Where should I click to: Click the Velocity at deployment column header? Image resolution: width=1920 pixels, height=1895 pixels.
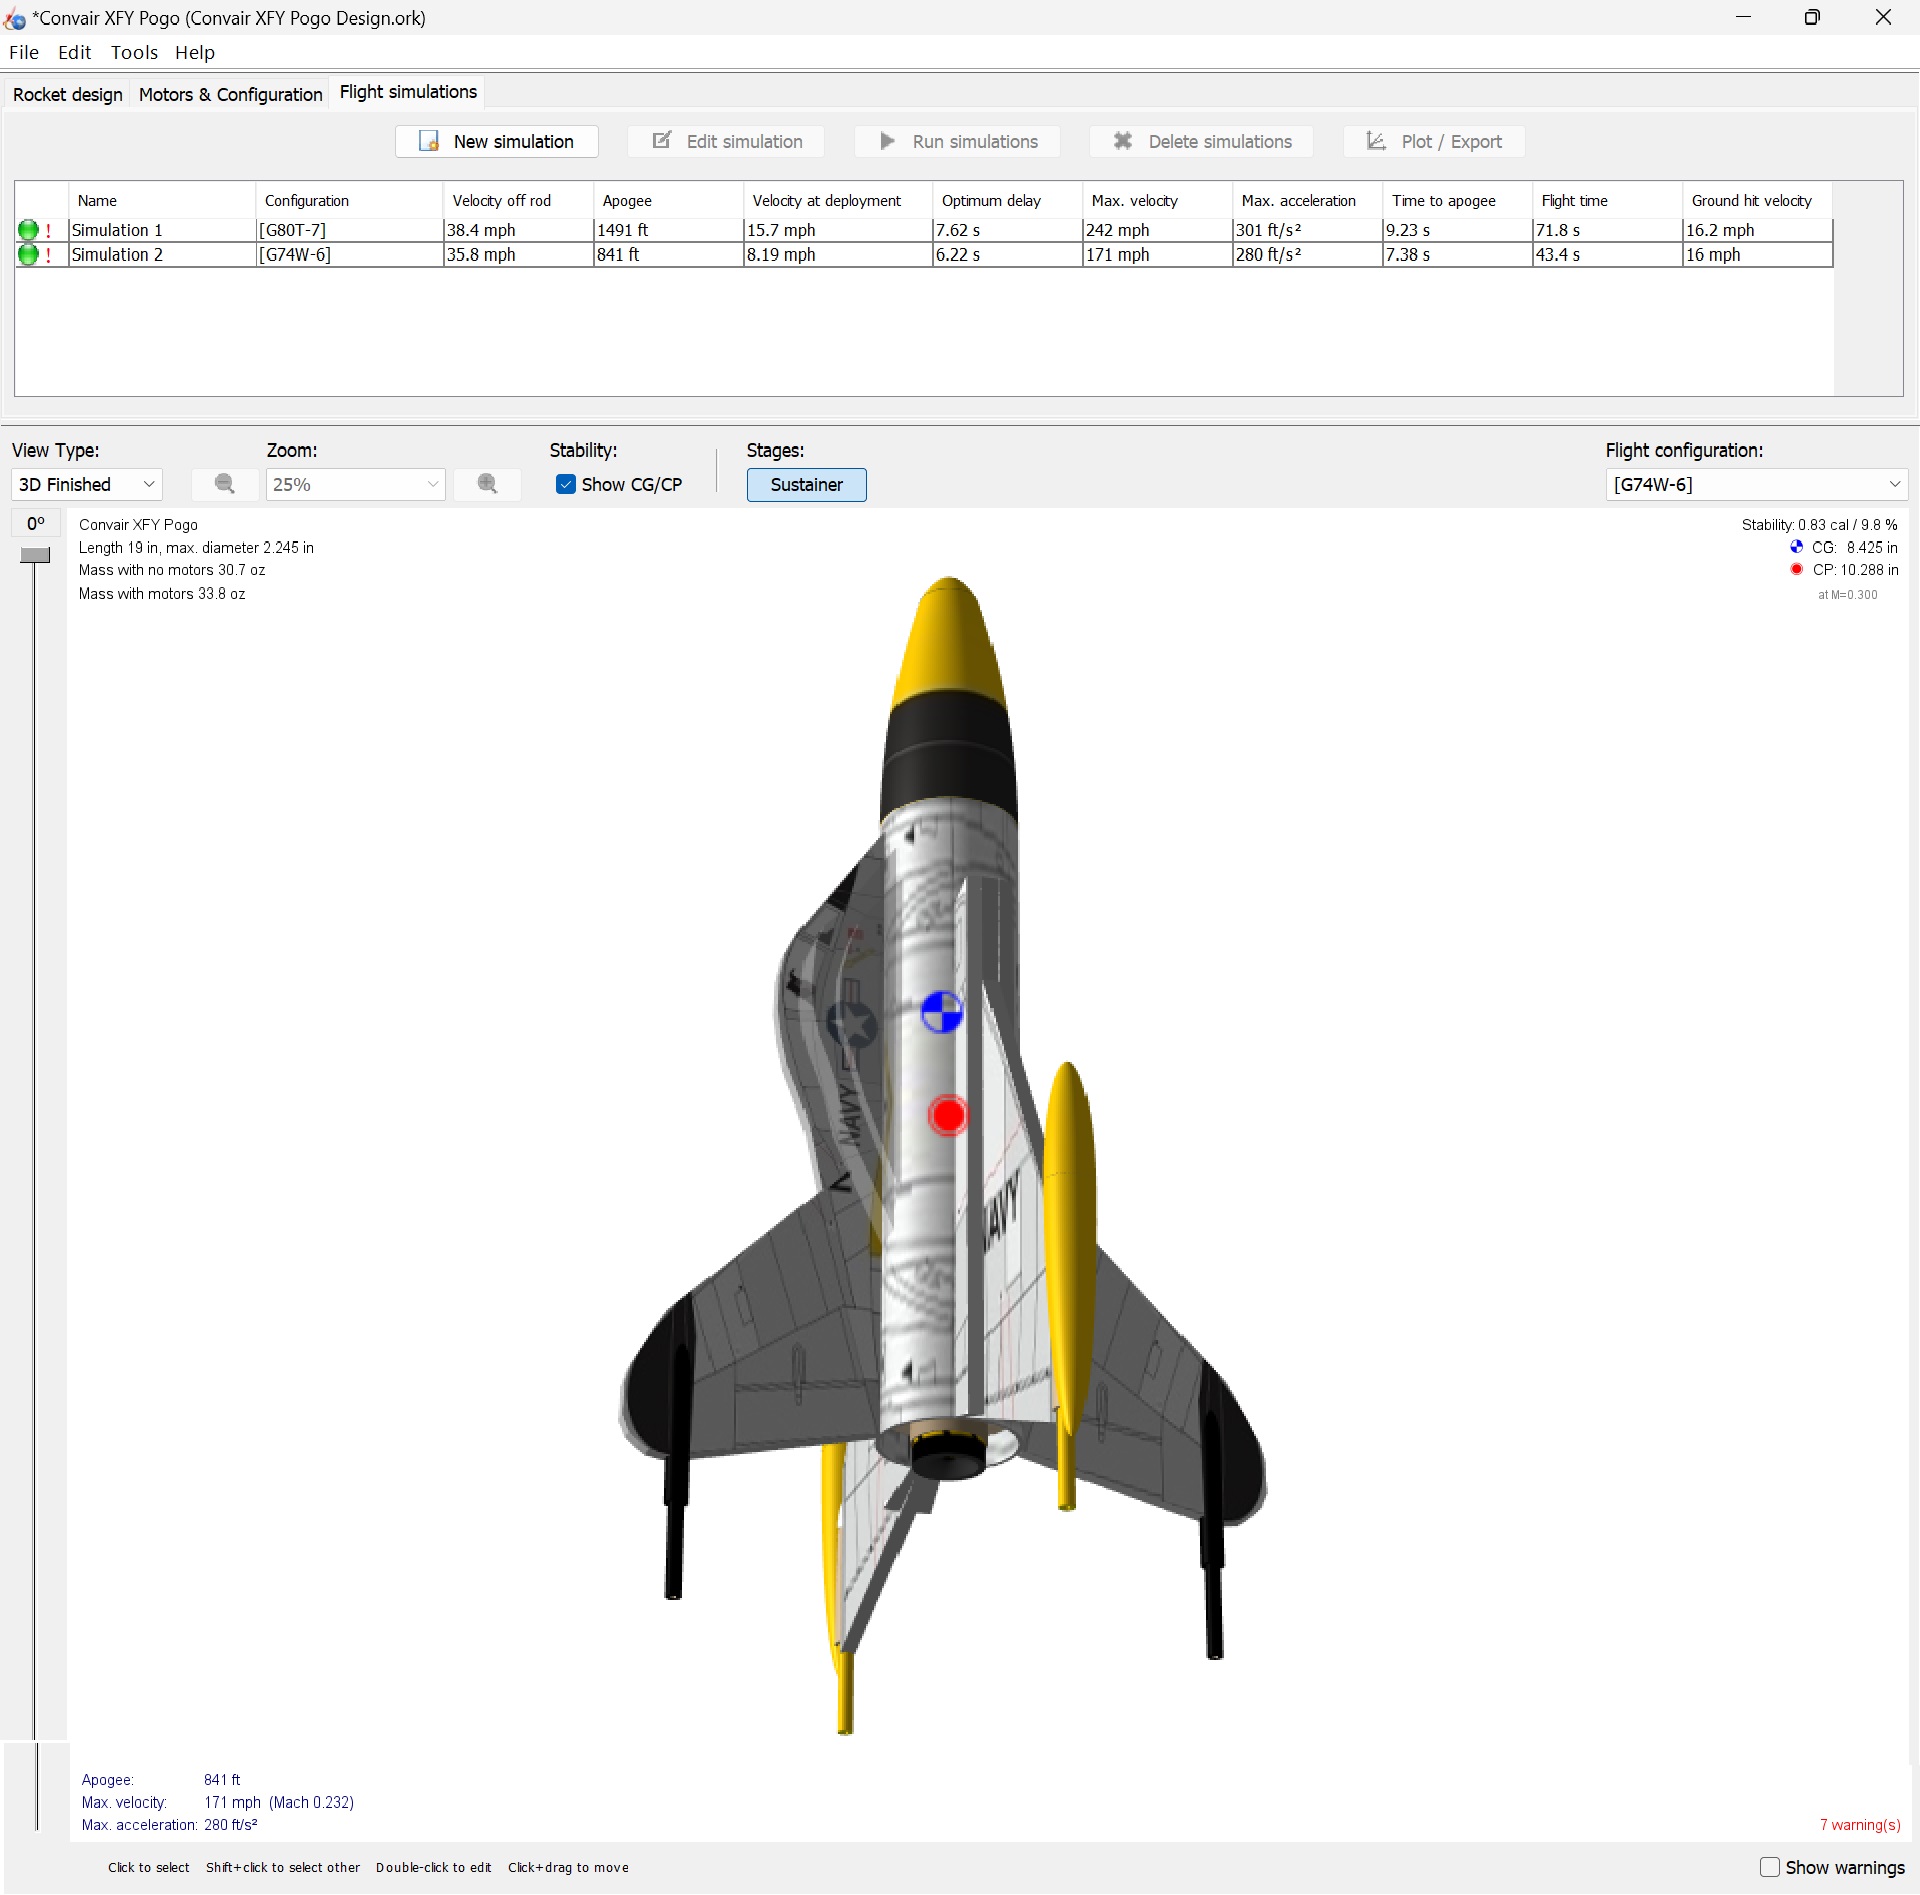838,200
